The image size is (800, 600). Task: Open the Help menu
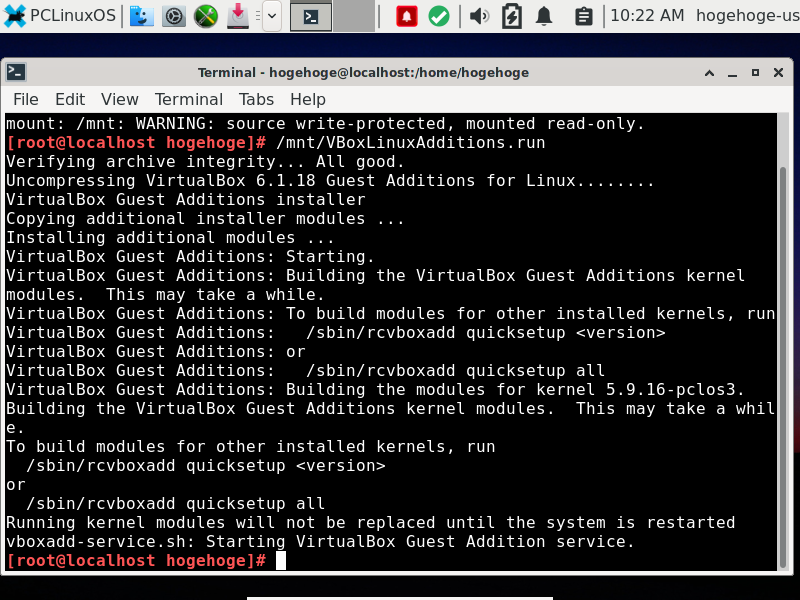308,99
